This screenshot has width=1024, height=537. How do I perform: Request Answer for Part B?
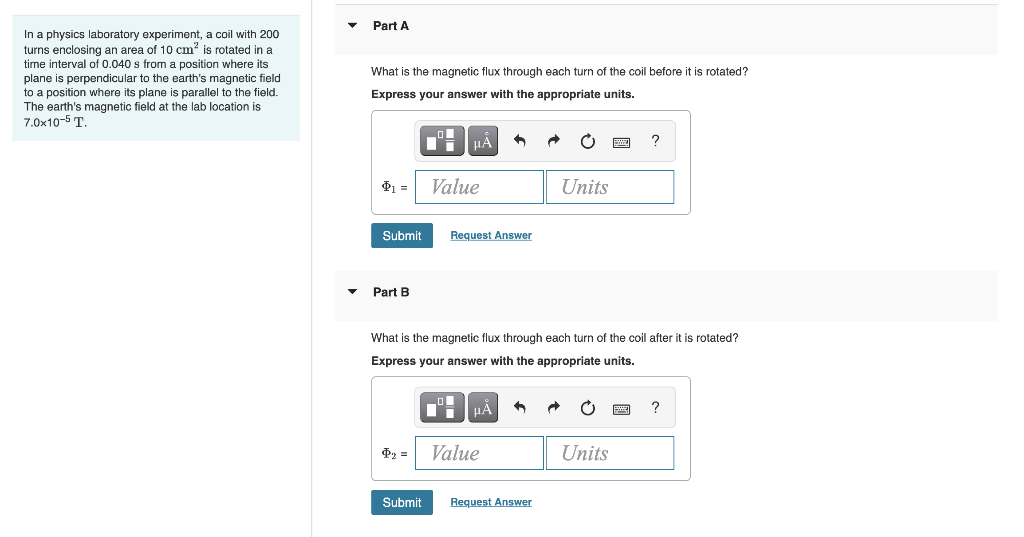point(491,502)
